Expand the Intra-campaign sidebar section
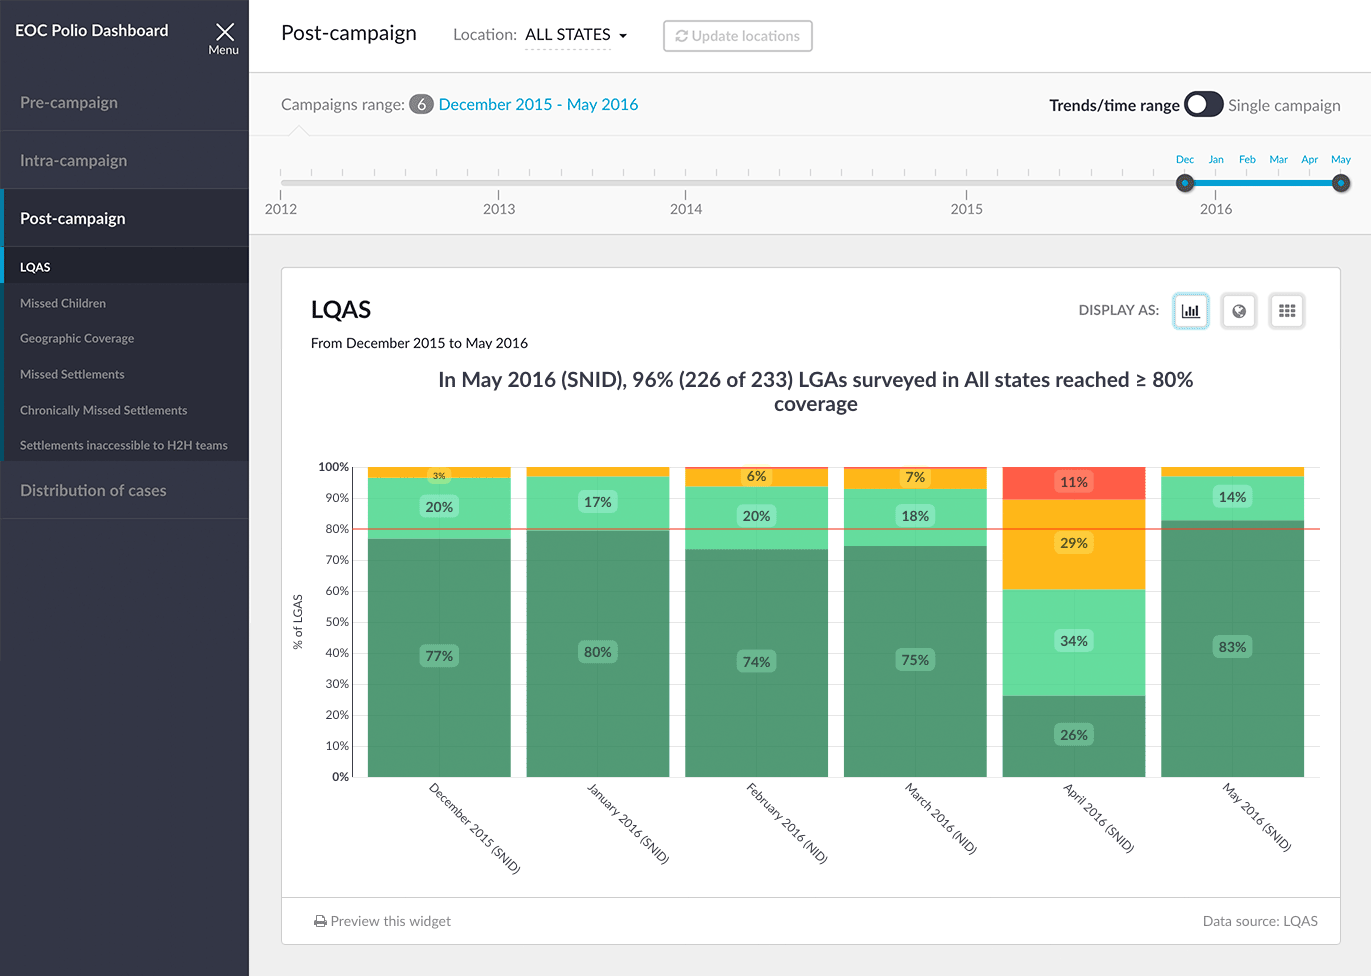The width and height of the screenshot is (1371, 976). [73, 160]
